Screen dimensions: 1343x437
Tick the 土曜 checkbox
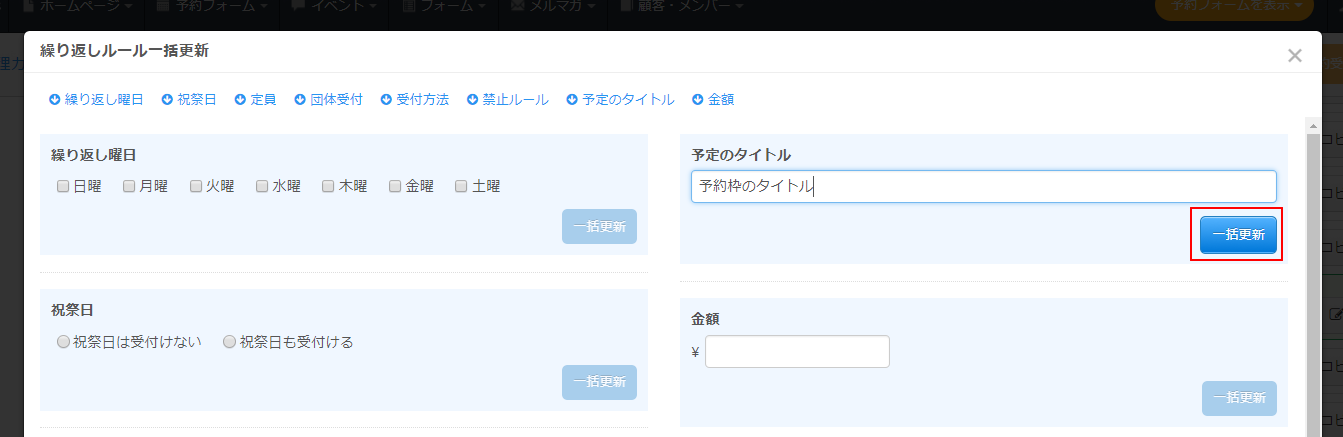tap(461, 186)
